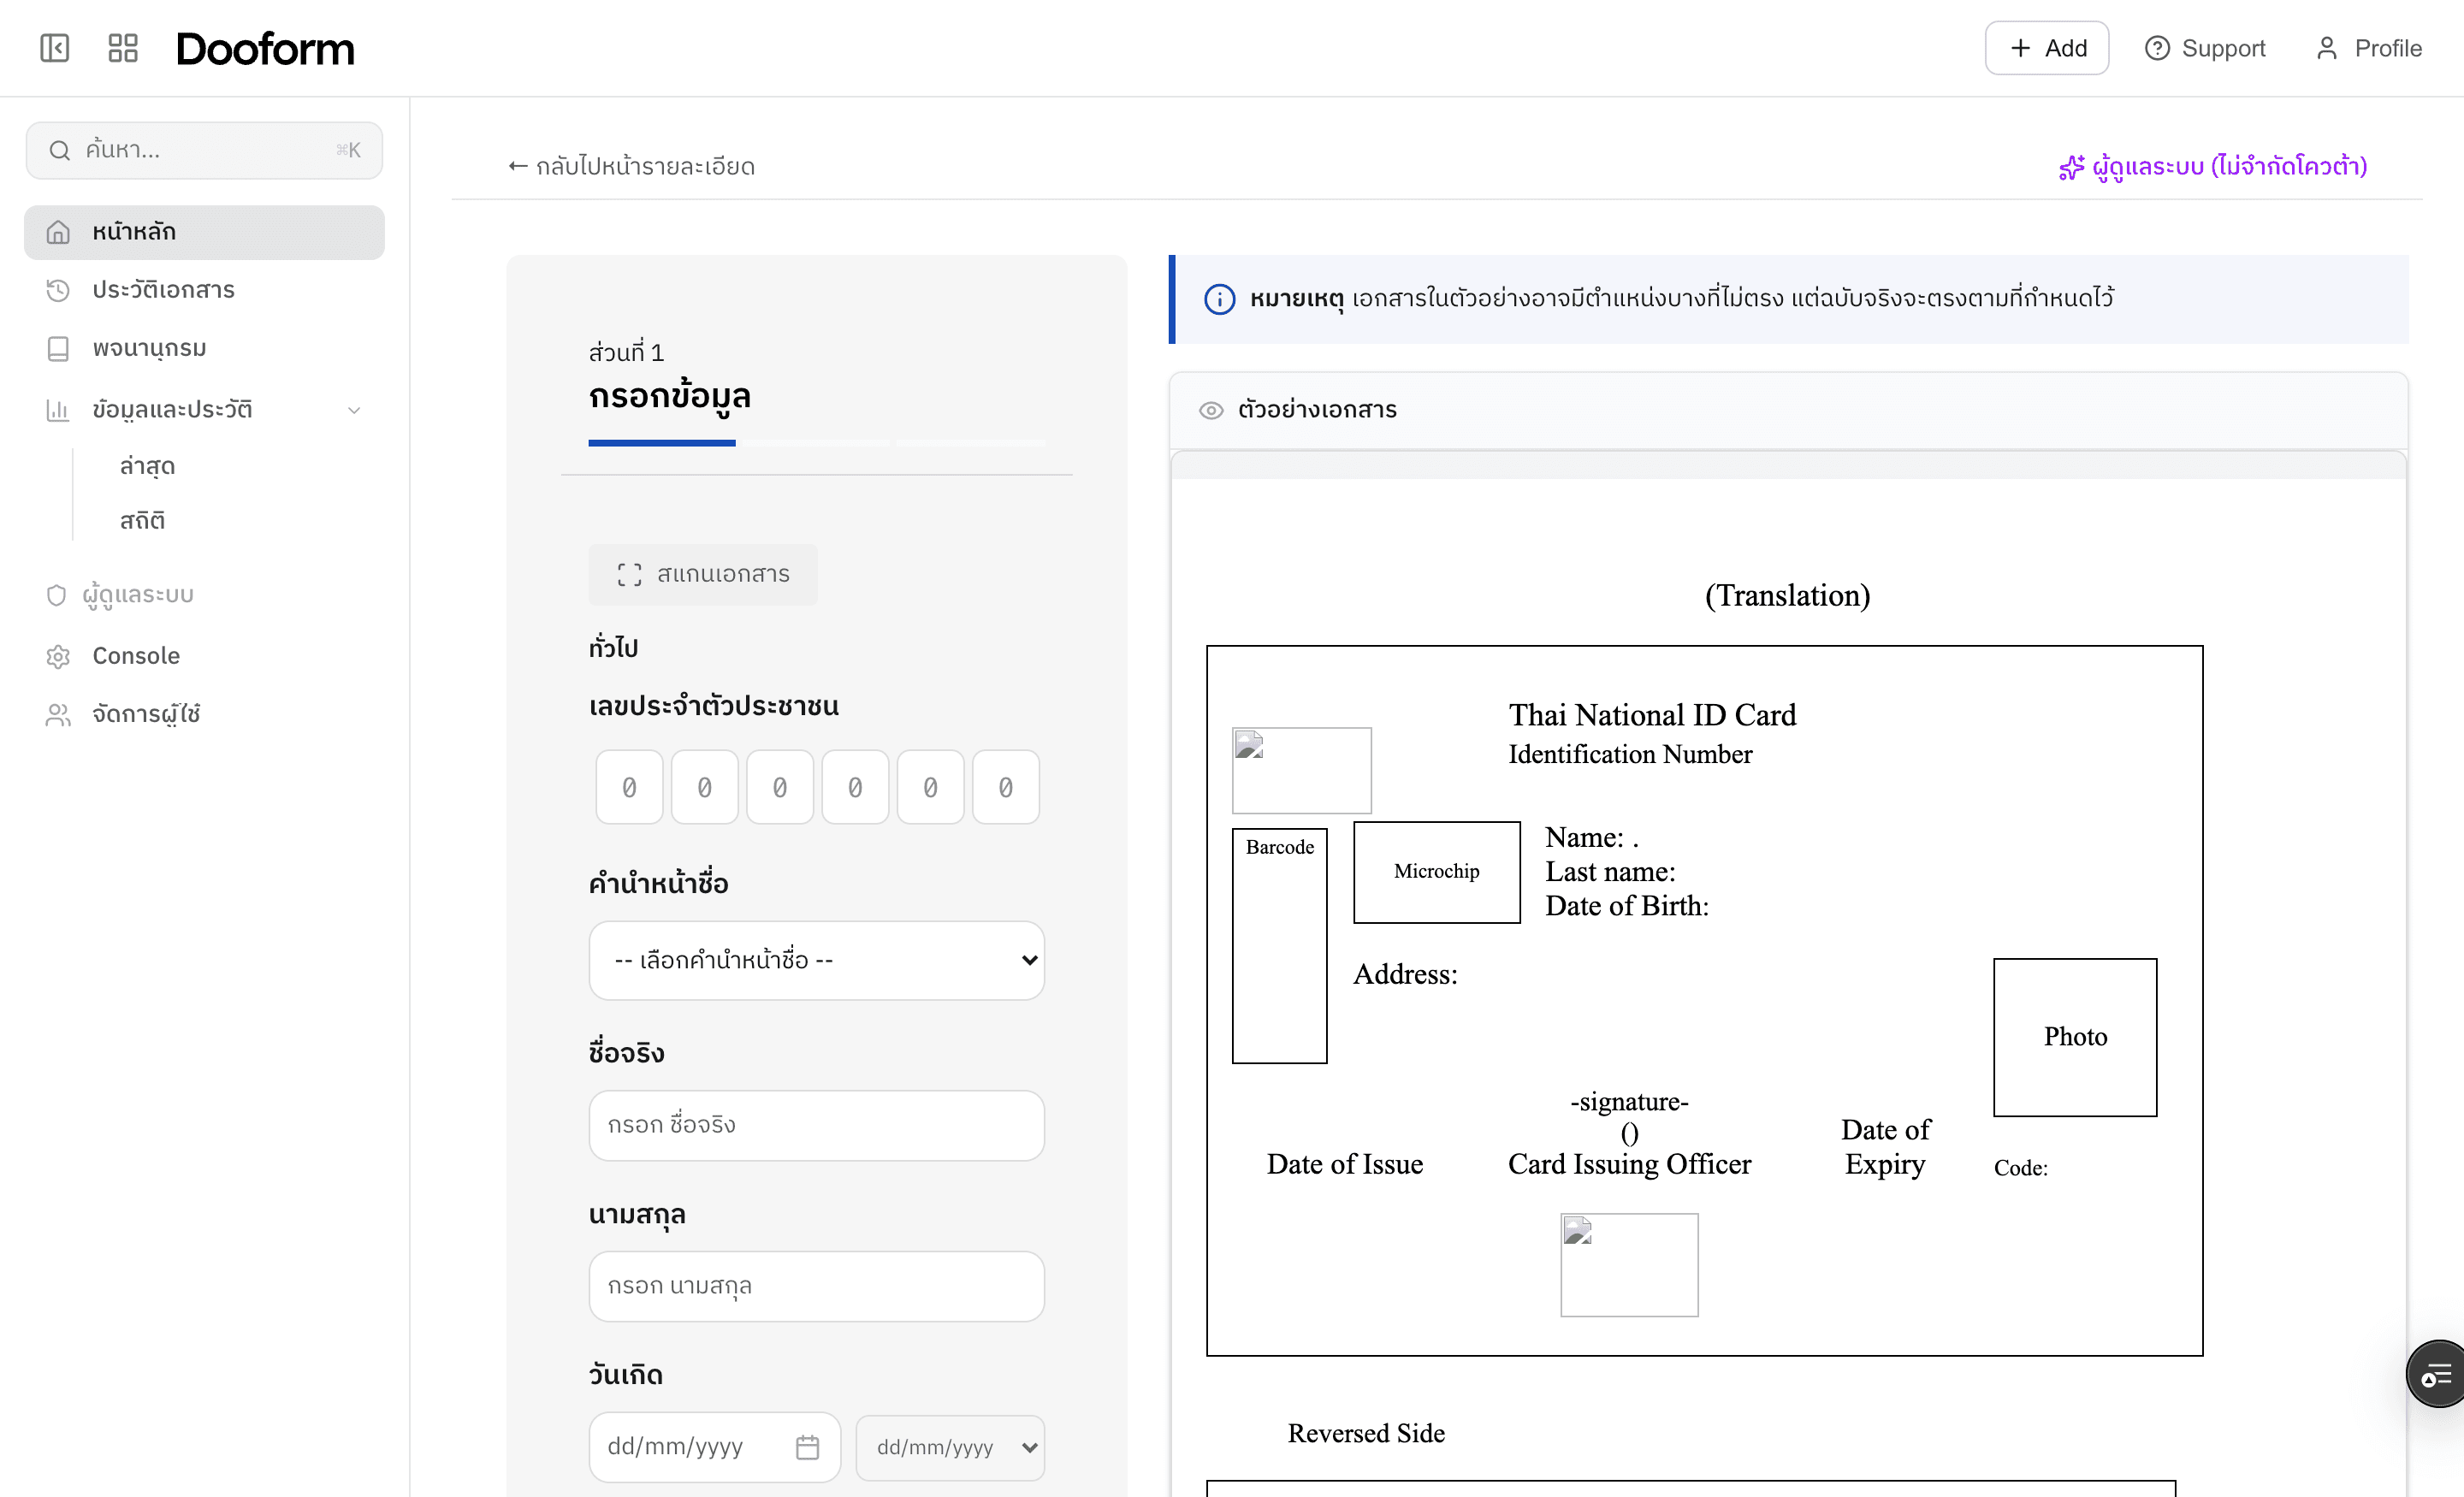Open จัดการผู้ใช้ user management
2464x1497 pixels.
coord(143,714)
